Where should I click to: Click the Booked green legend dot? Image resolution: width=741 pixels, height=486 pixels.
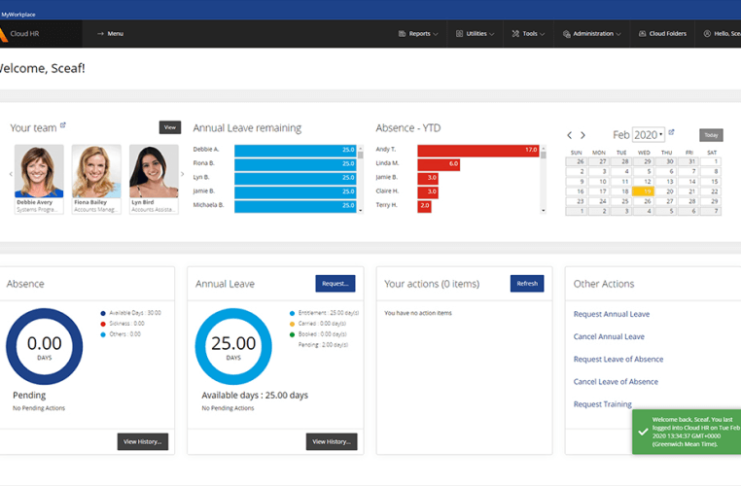pos(292,335)
